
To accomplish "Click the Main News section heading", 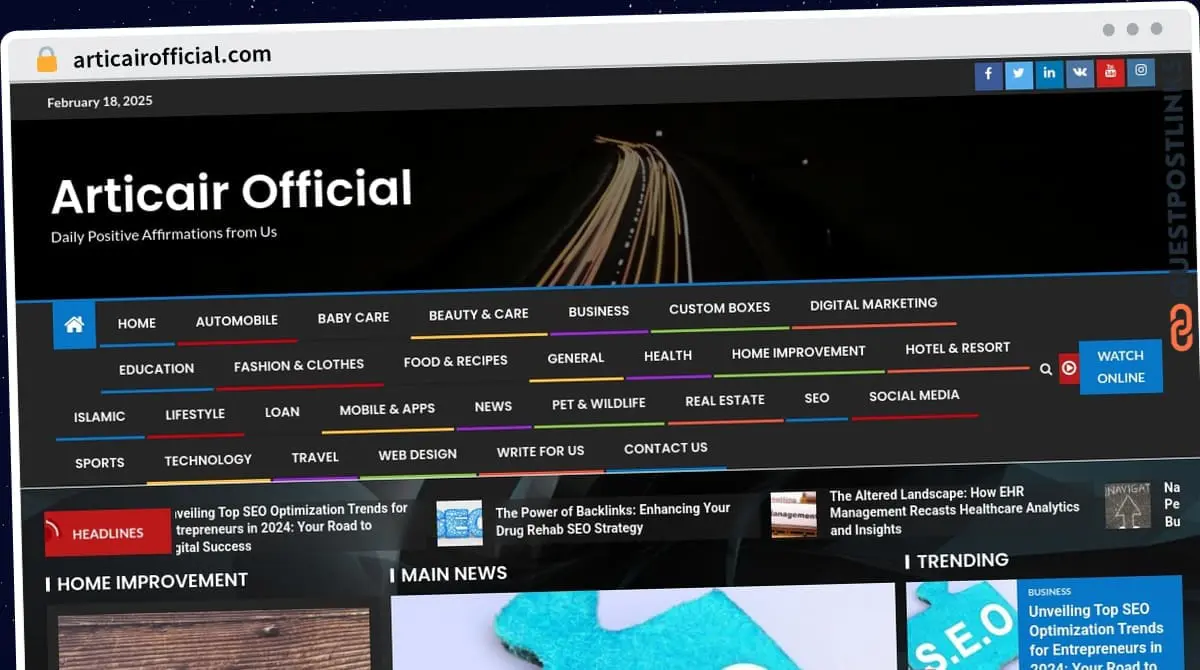I will [x=454, y=574].
